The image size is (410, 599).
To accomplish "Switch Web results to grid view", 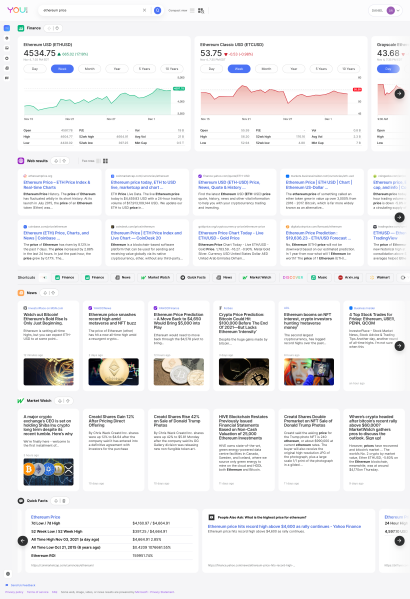I will click(105, 161).
